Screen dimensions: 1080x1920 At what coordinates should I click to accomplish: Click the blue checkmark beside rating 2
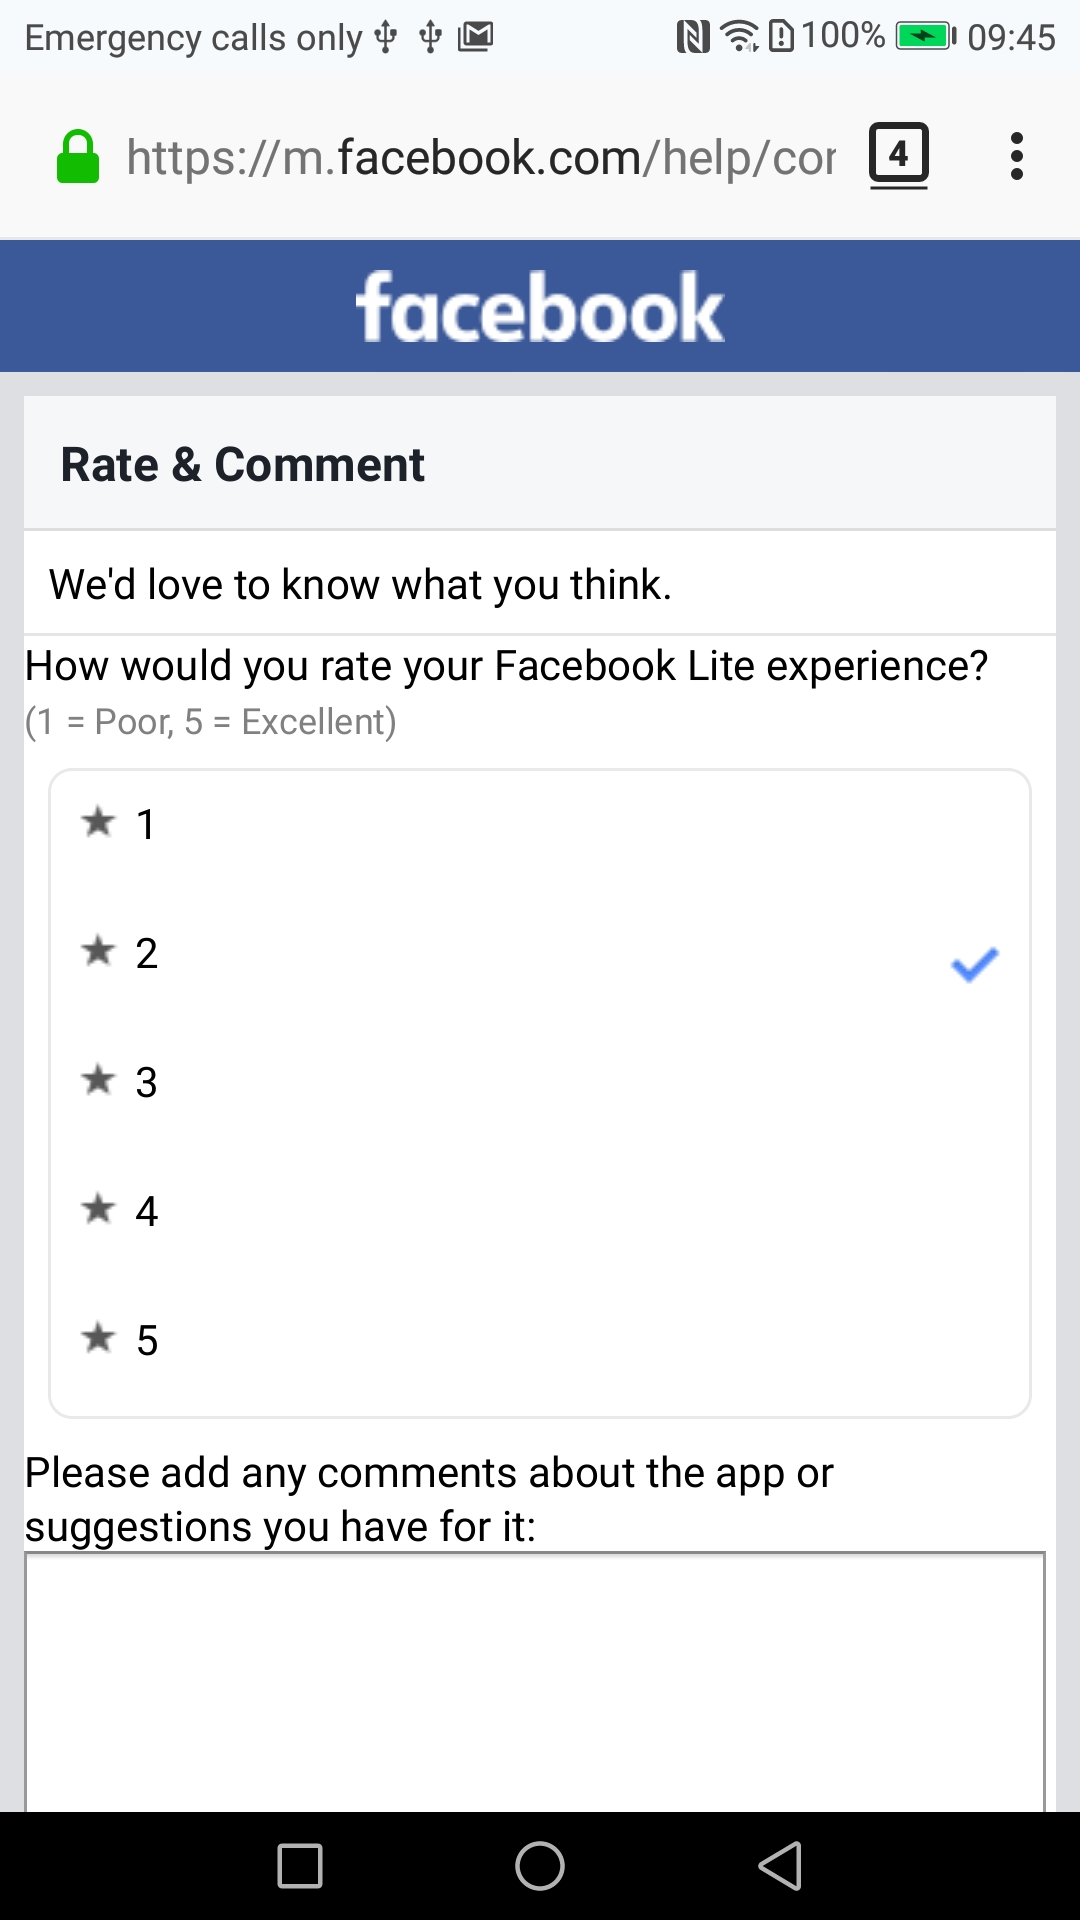973,962
